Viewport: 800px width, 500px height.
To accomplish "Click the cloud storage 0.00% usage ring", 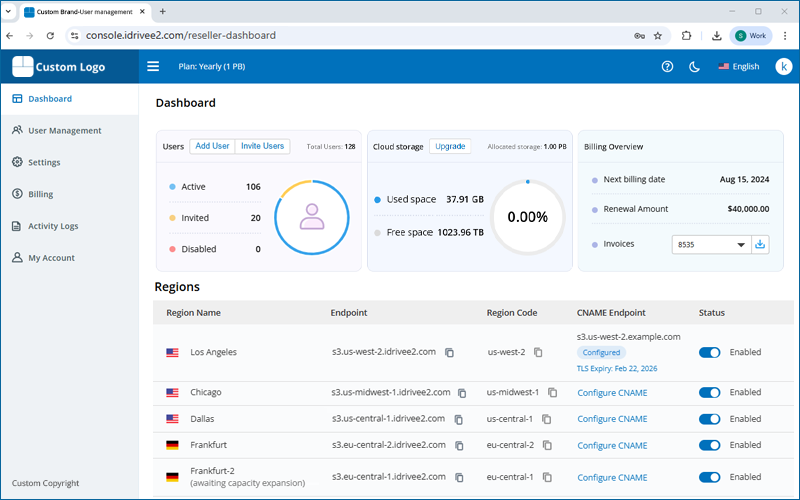I will tap(527, 216).
